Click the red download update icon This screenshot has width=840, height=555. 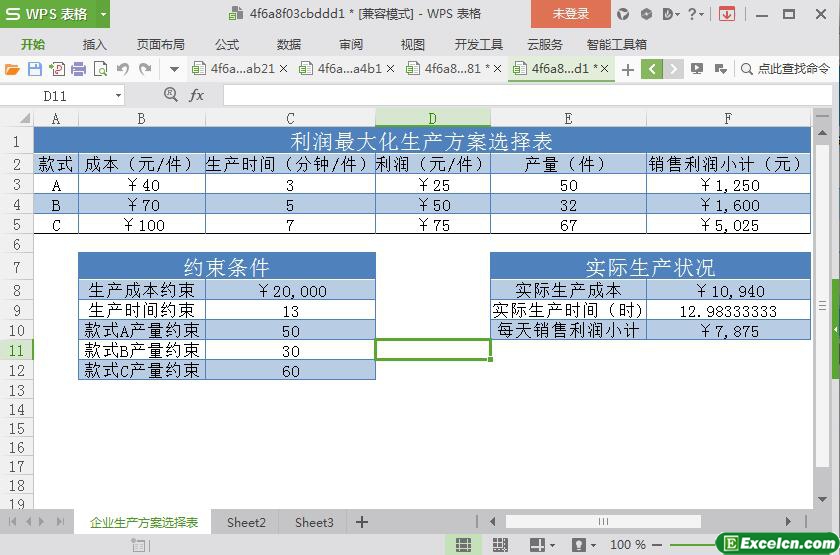(x=727, y=14)
